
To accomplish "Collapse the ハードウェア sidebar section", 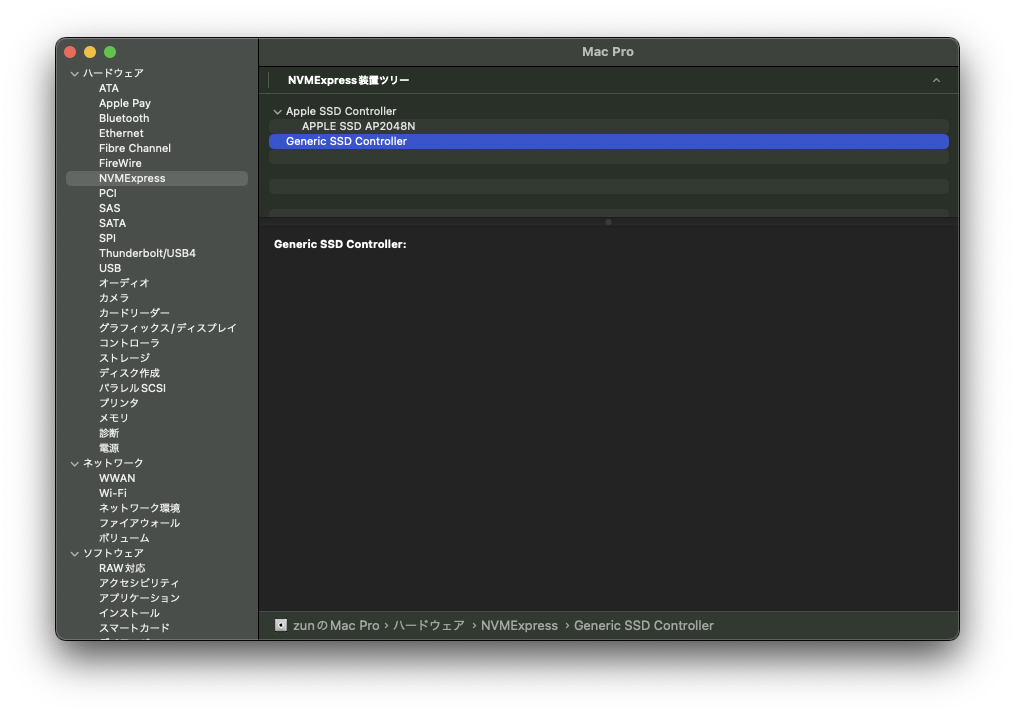I will pos(74,74).
